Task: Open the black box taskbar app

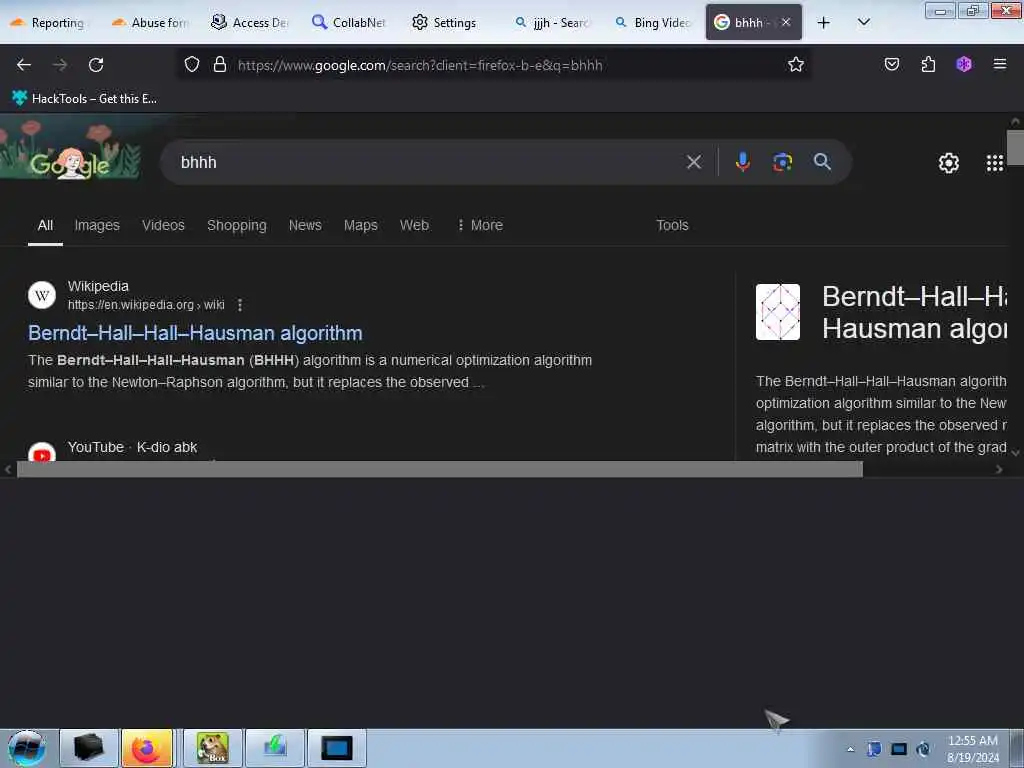Action: pos(89,748)
